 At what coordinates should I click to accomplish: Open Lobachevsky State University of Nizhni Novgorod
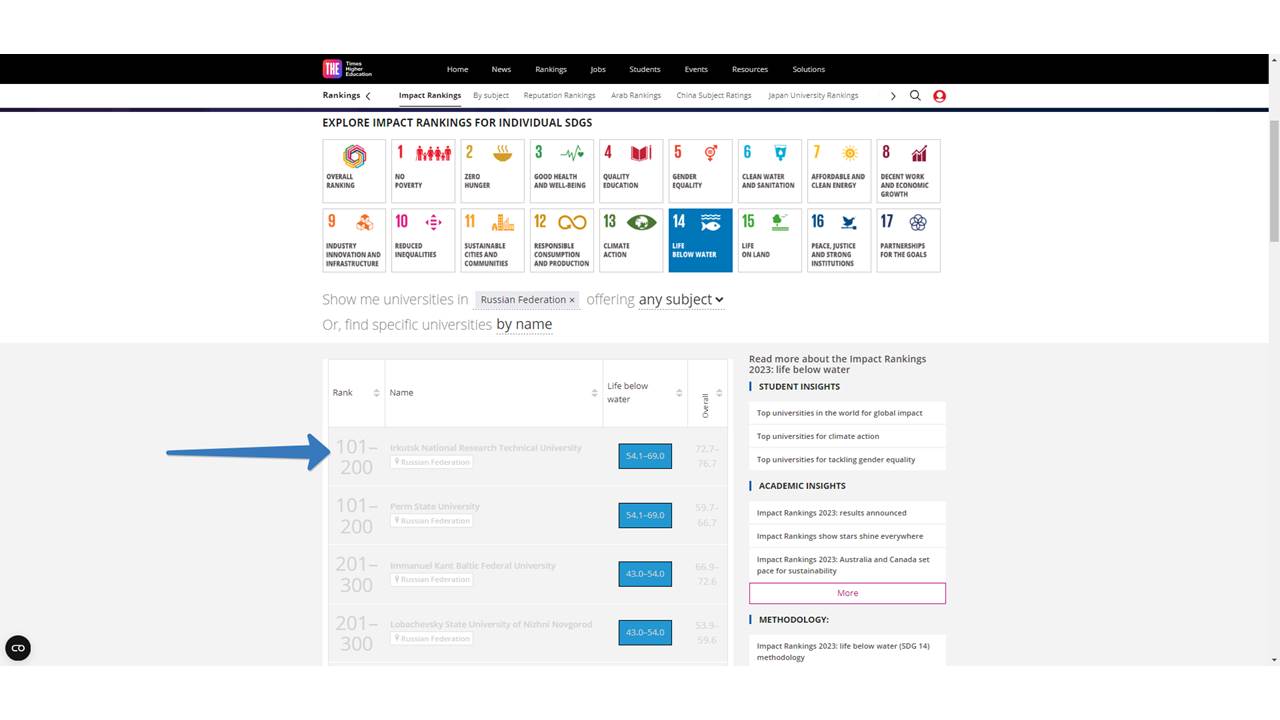491,624
